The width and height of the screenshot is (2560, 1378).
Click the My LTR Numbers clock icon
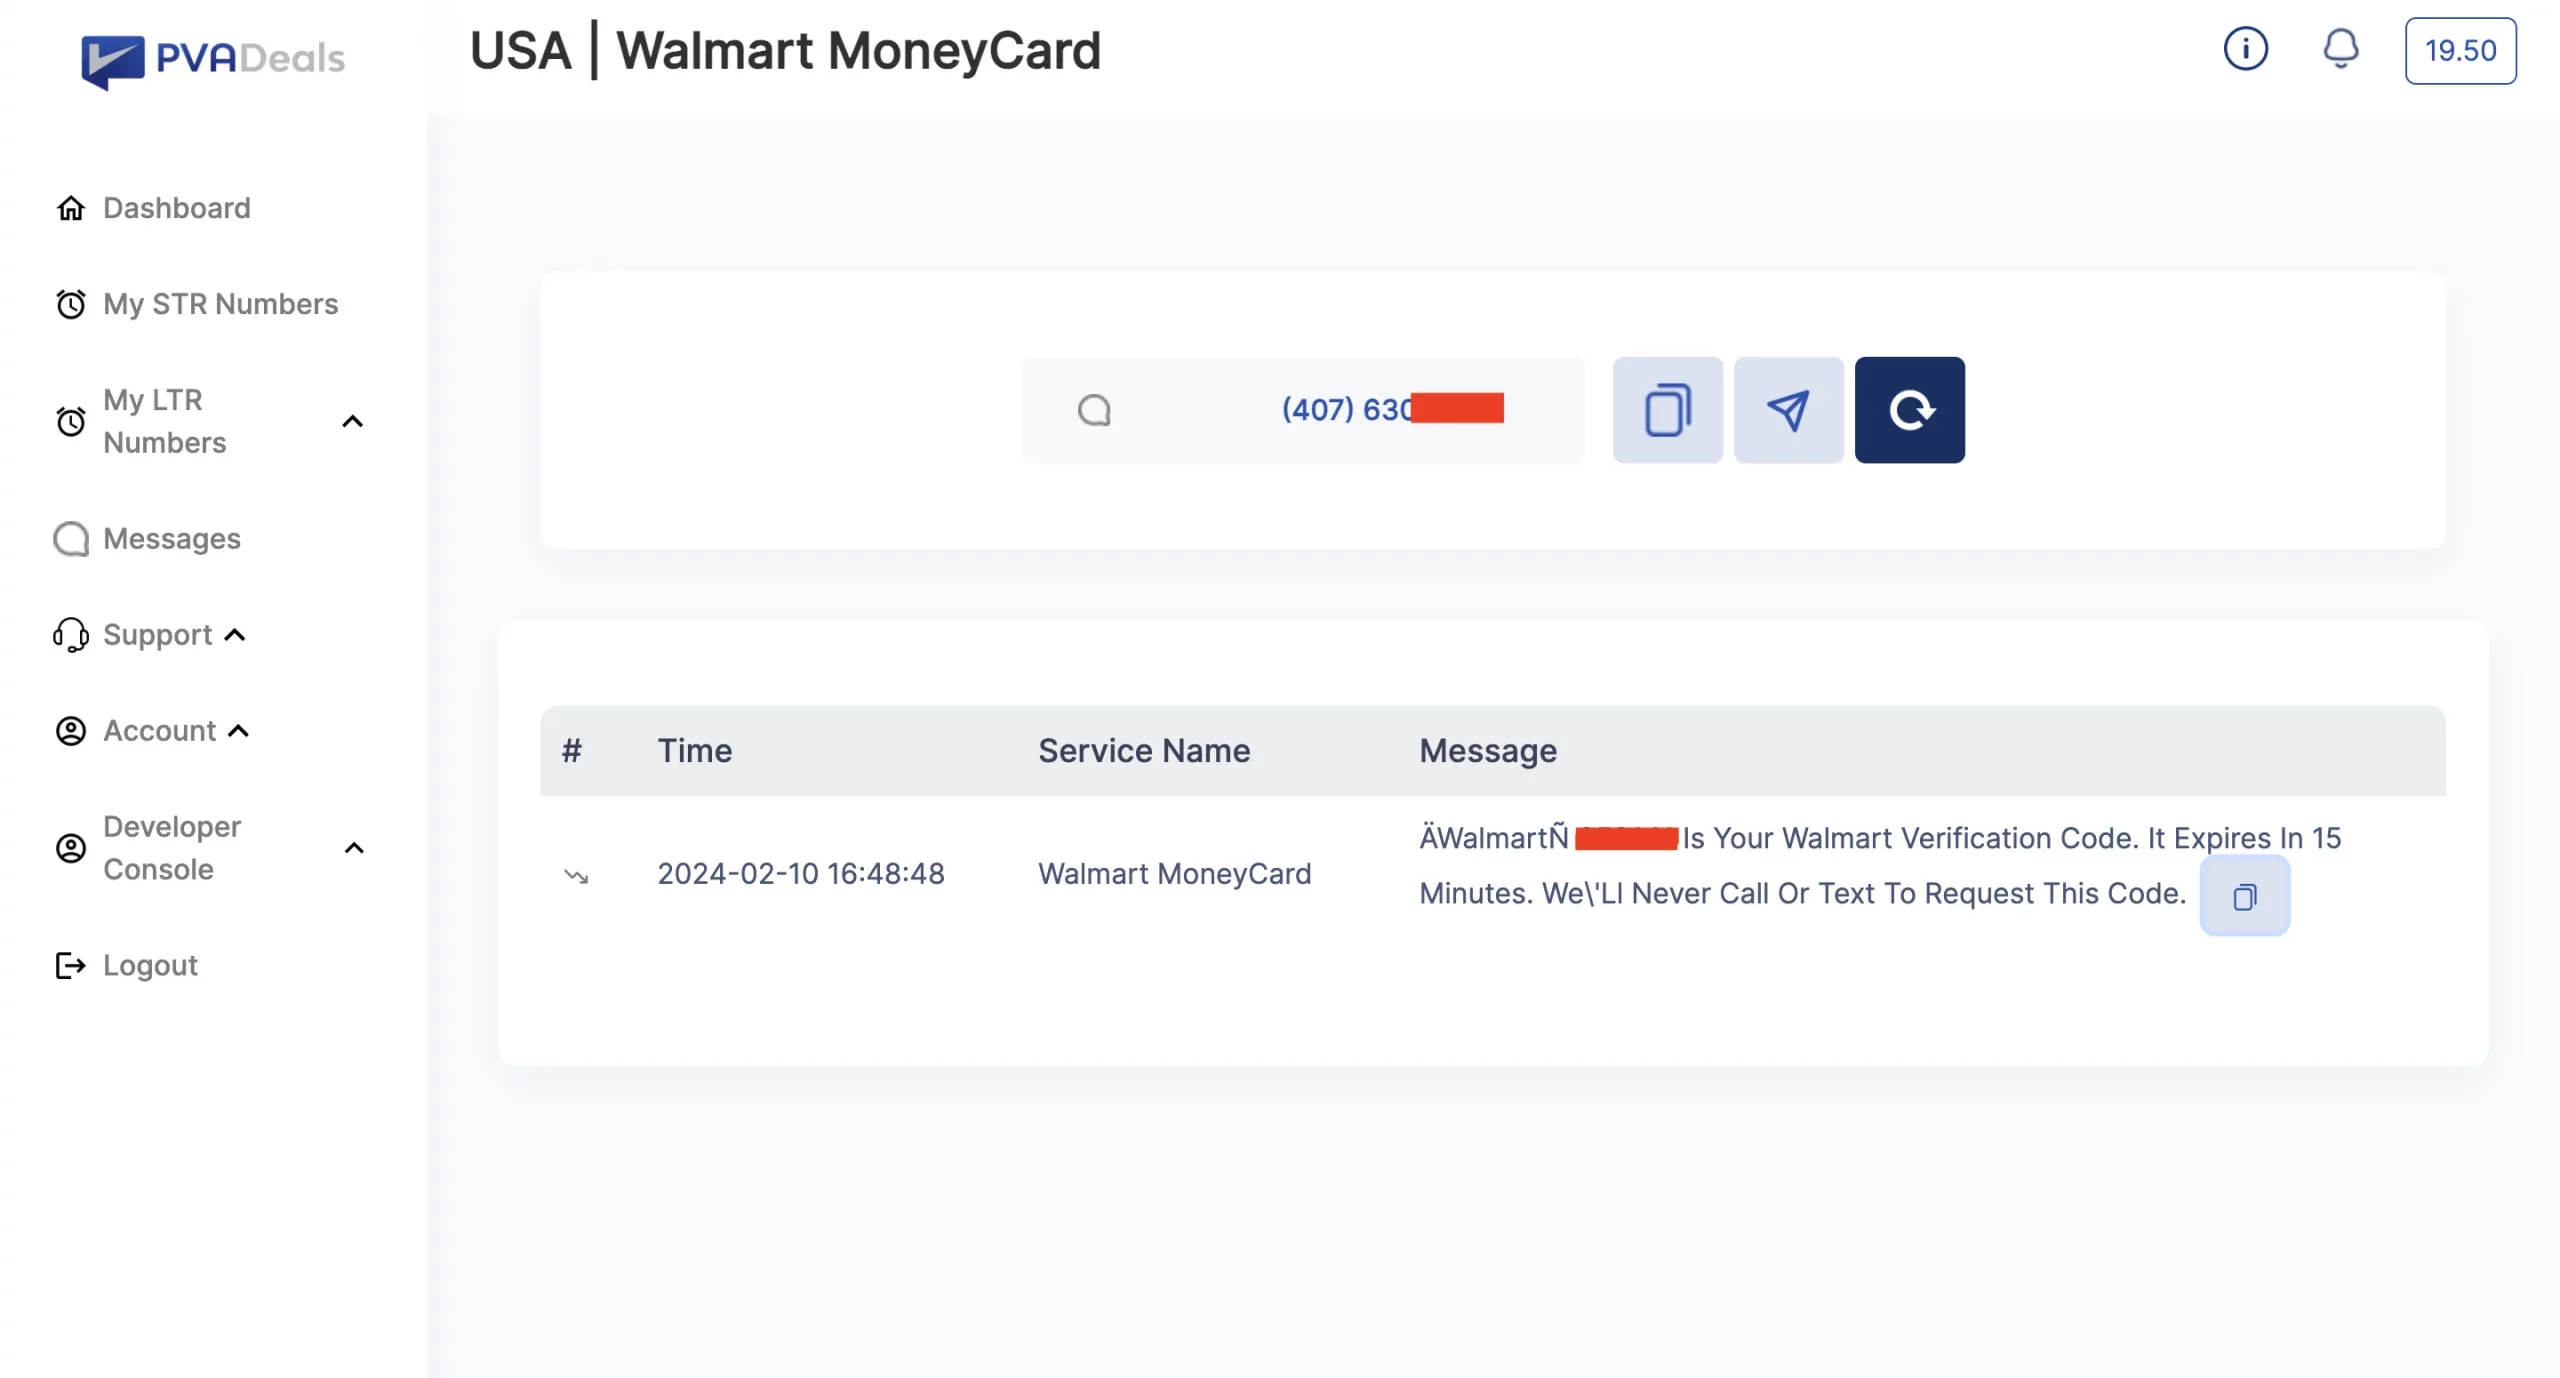pos(71,421)
